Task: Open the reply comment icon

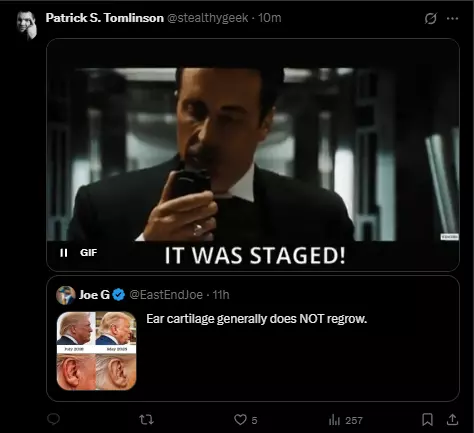Action: point(53,419)
